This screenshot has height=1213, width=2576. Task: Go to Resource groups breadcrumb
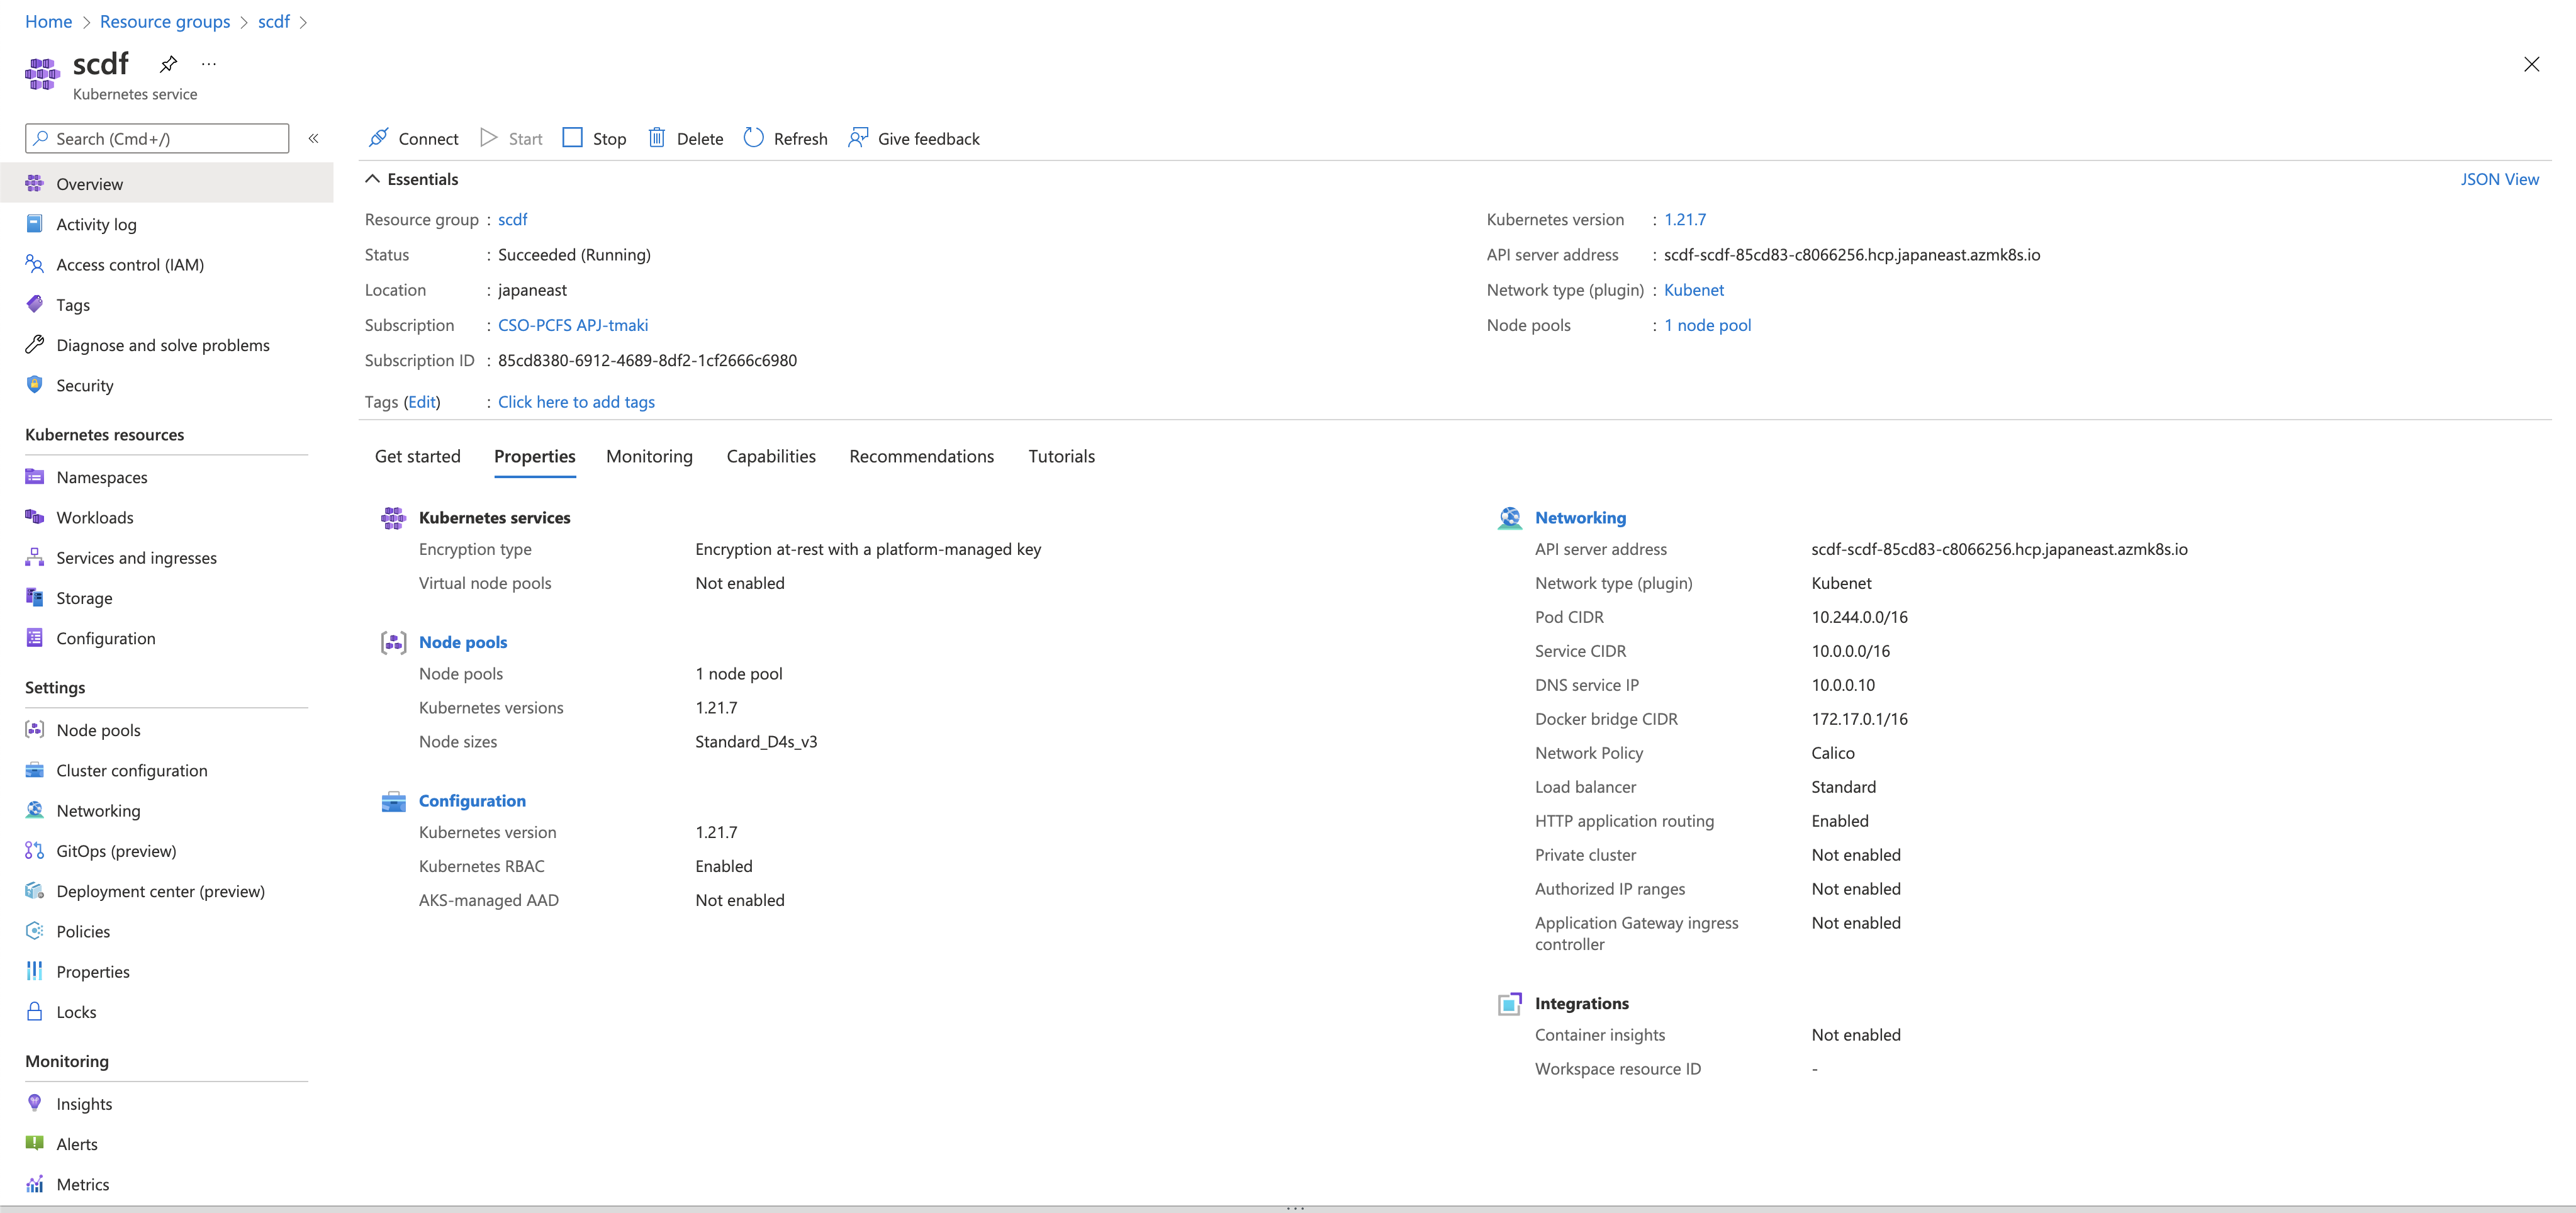click(165, 21)
